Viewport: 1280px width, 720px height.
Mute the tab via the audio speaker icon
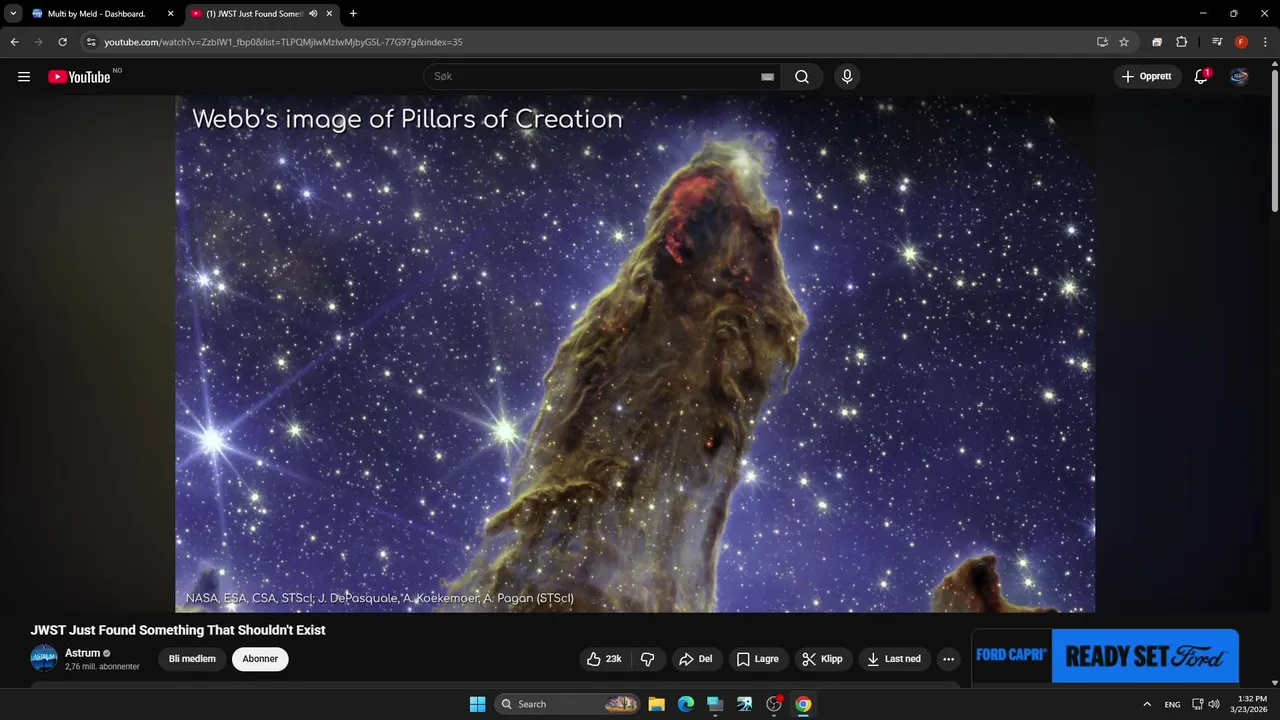tap(313, 14)
